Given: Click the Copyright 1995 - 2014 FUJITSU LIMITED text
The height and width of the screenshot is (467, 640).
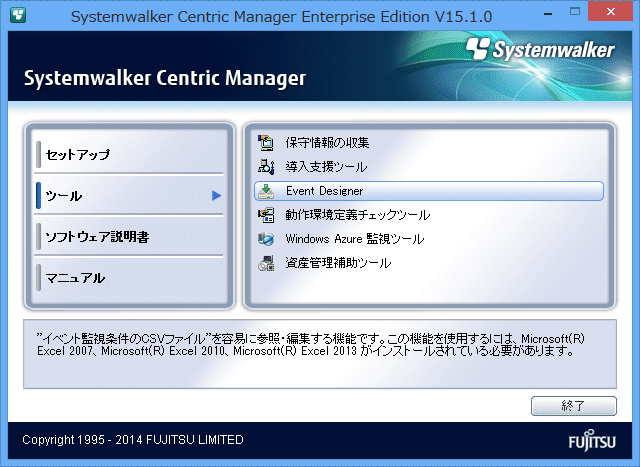Looking at the screenshot, I should [133, 440].
